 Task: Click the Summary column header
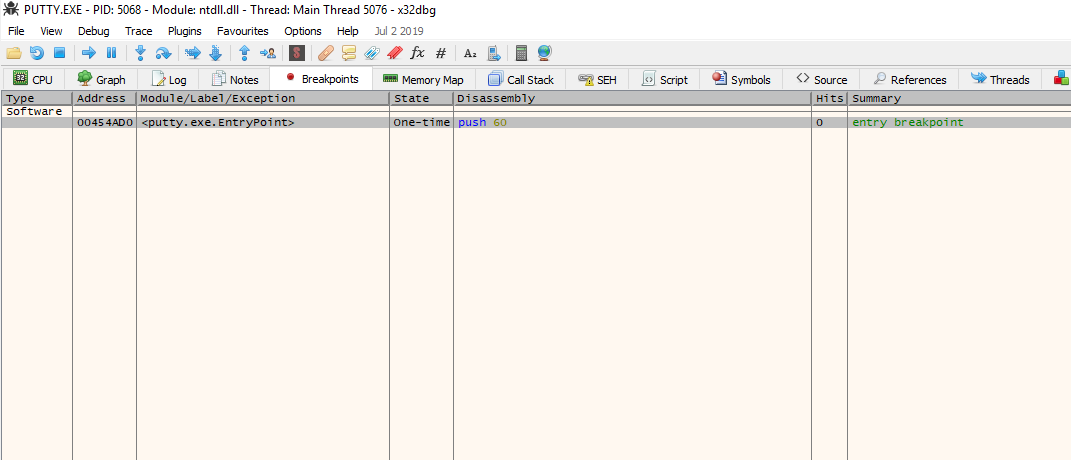point(959,98)
